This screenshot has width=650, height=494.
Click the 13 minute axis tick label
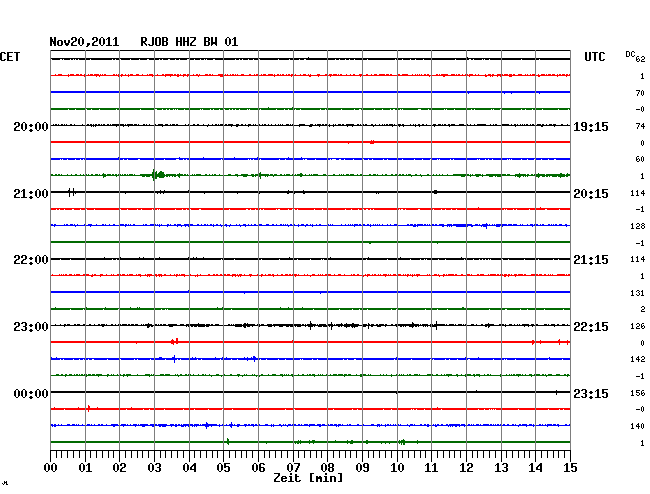click(501, 467)
